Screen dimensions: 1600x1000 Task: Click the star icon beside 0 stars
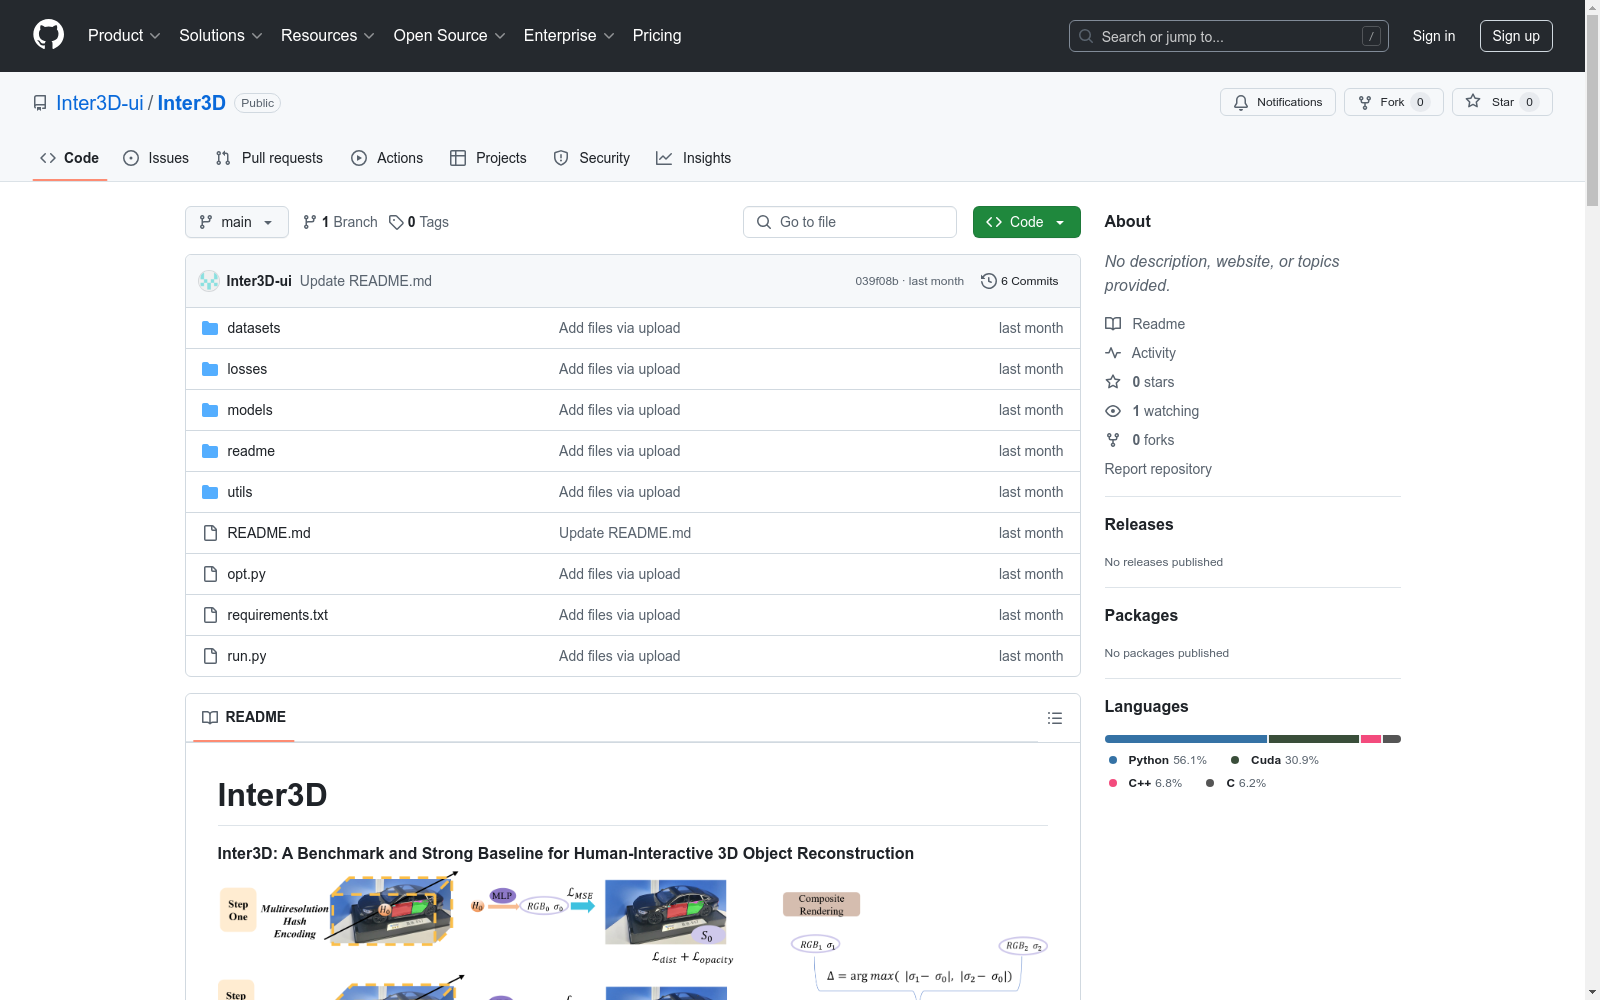(1113, 382)
